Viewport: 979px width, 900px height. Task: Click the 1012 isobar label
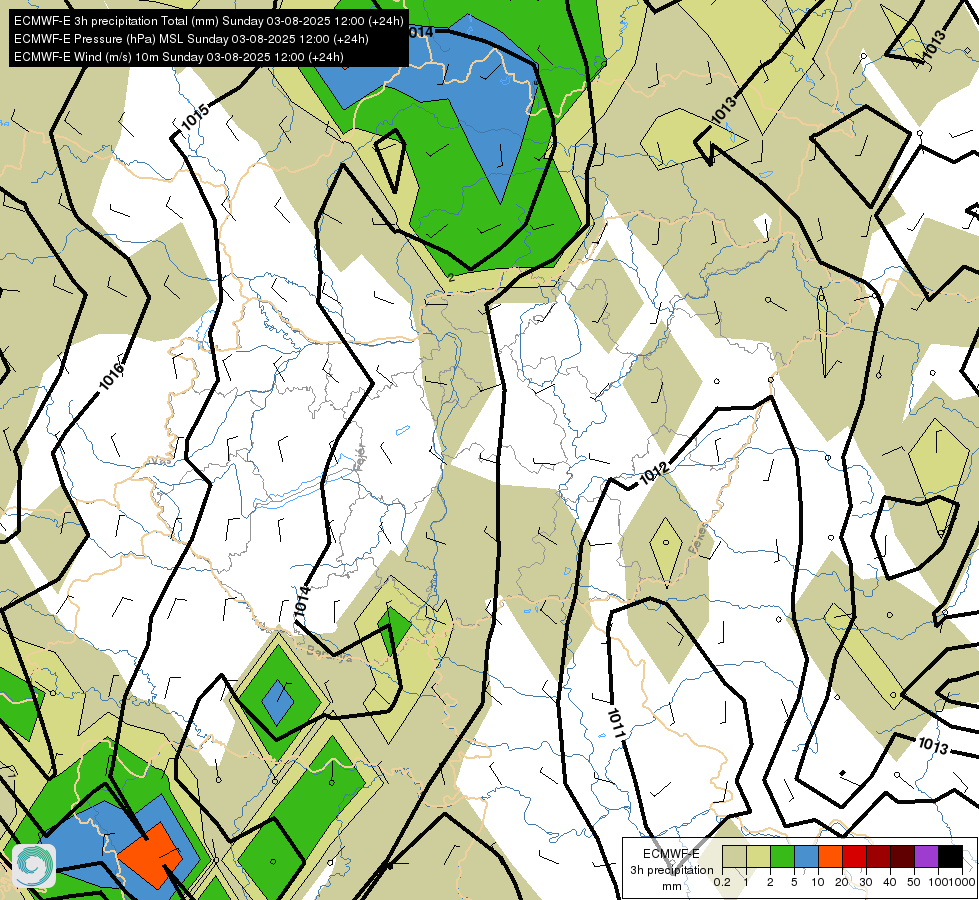(654, 475)
